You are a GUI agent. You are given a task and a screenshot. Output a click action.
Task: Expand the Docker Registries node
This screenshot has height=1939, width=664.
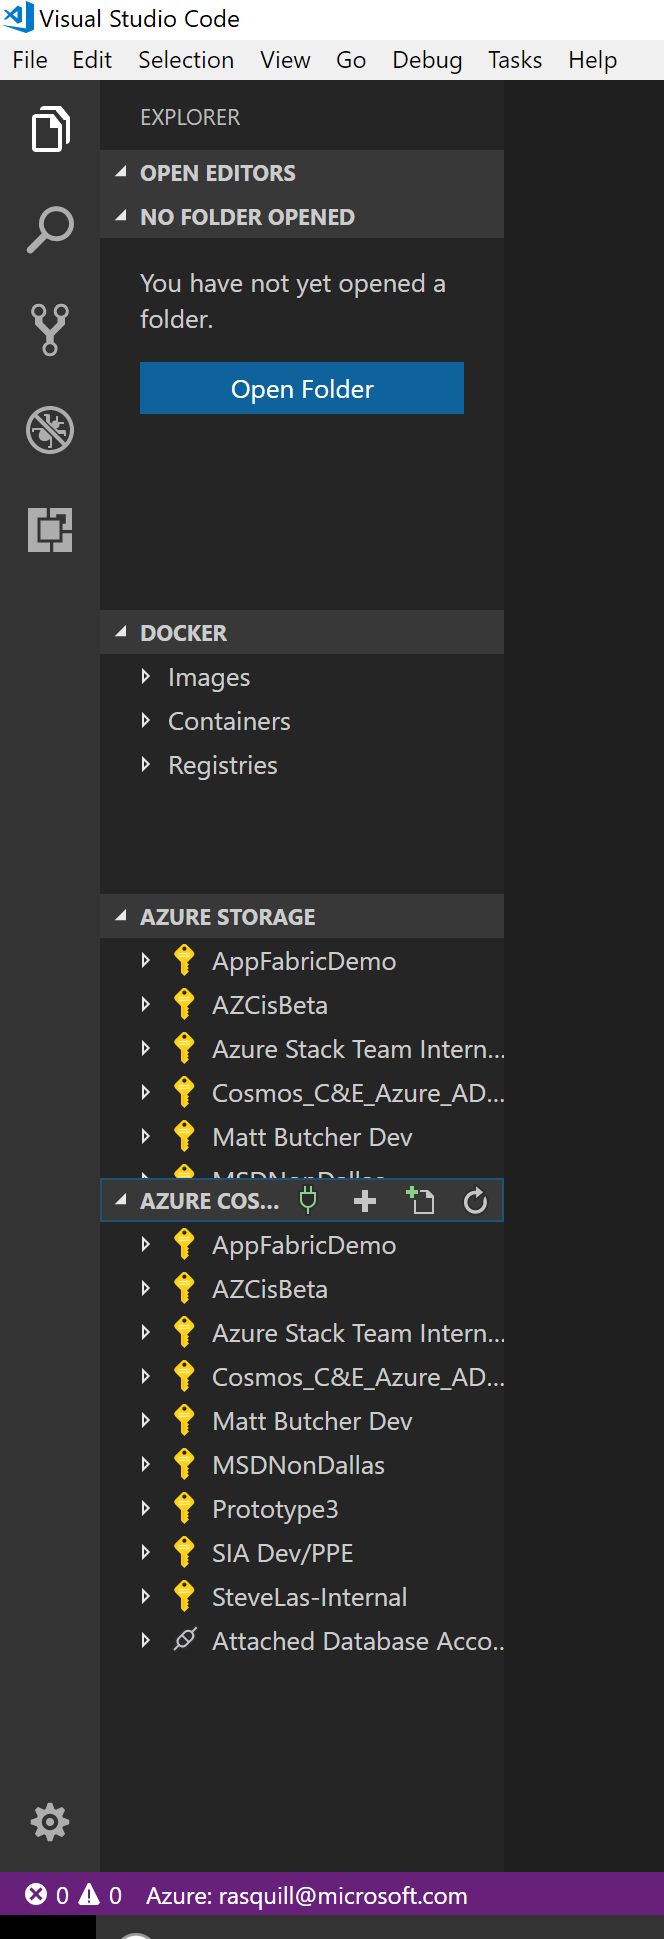tap(146, 764)
